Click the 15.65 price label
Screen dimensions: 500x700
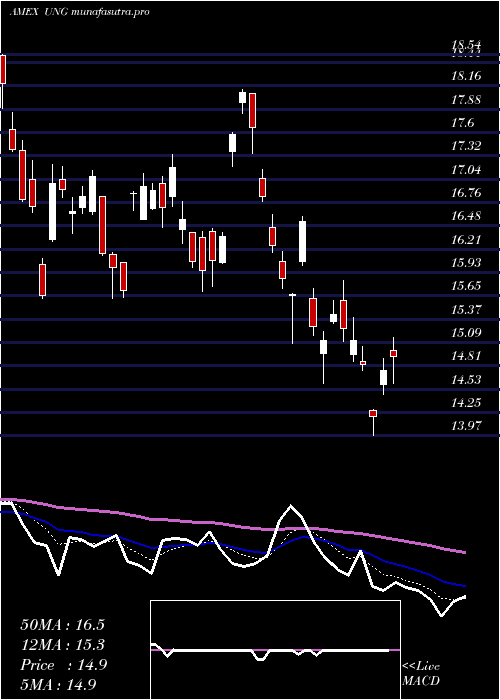click(466, 286)
